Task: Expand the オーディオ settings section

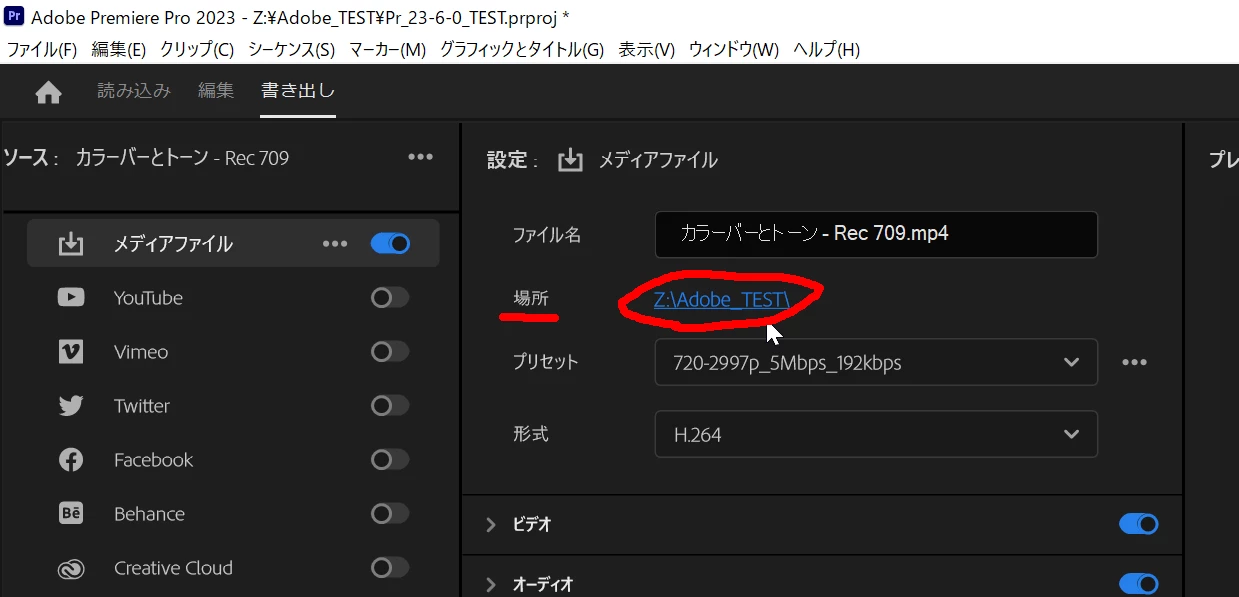Action: (x=491, y=584)
